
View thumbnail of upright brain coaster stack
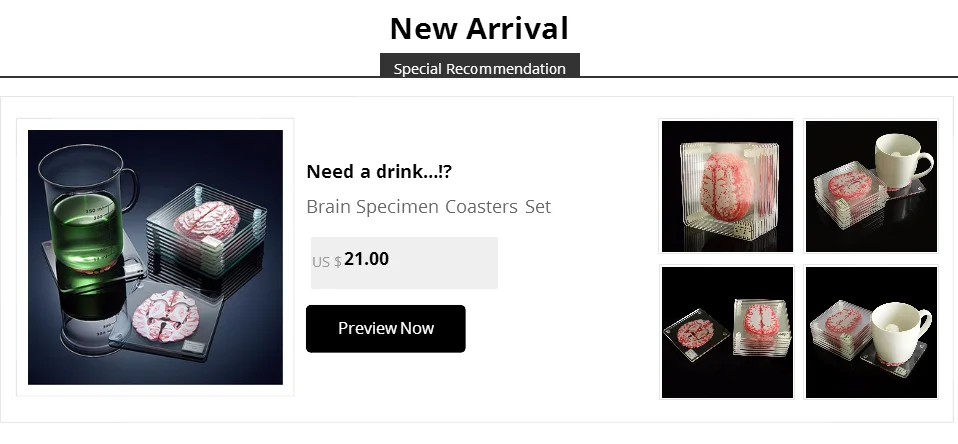(x=727, y=186)
